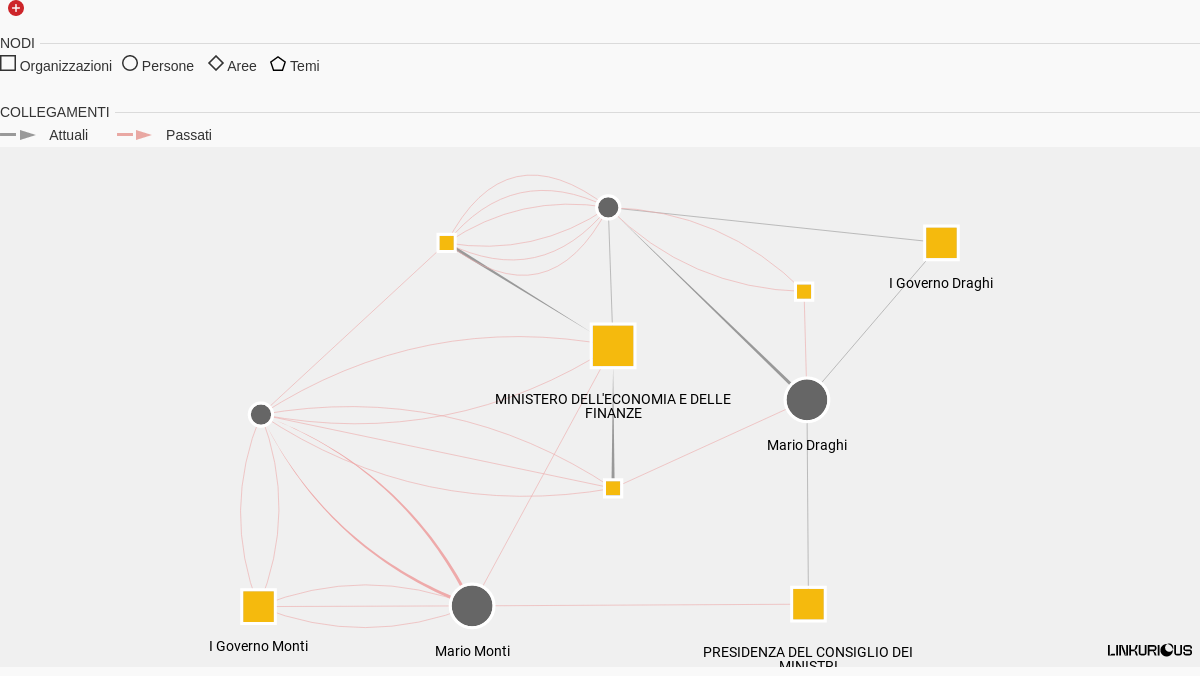The width and height of the screenshot is (1200, 676).
Task: Click the unlabeled person node left of graph
Action: 261,415
